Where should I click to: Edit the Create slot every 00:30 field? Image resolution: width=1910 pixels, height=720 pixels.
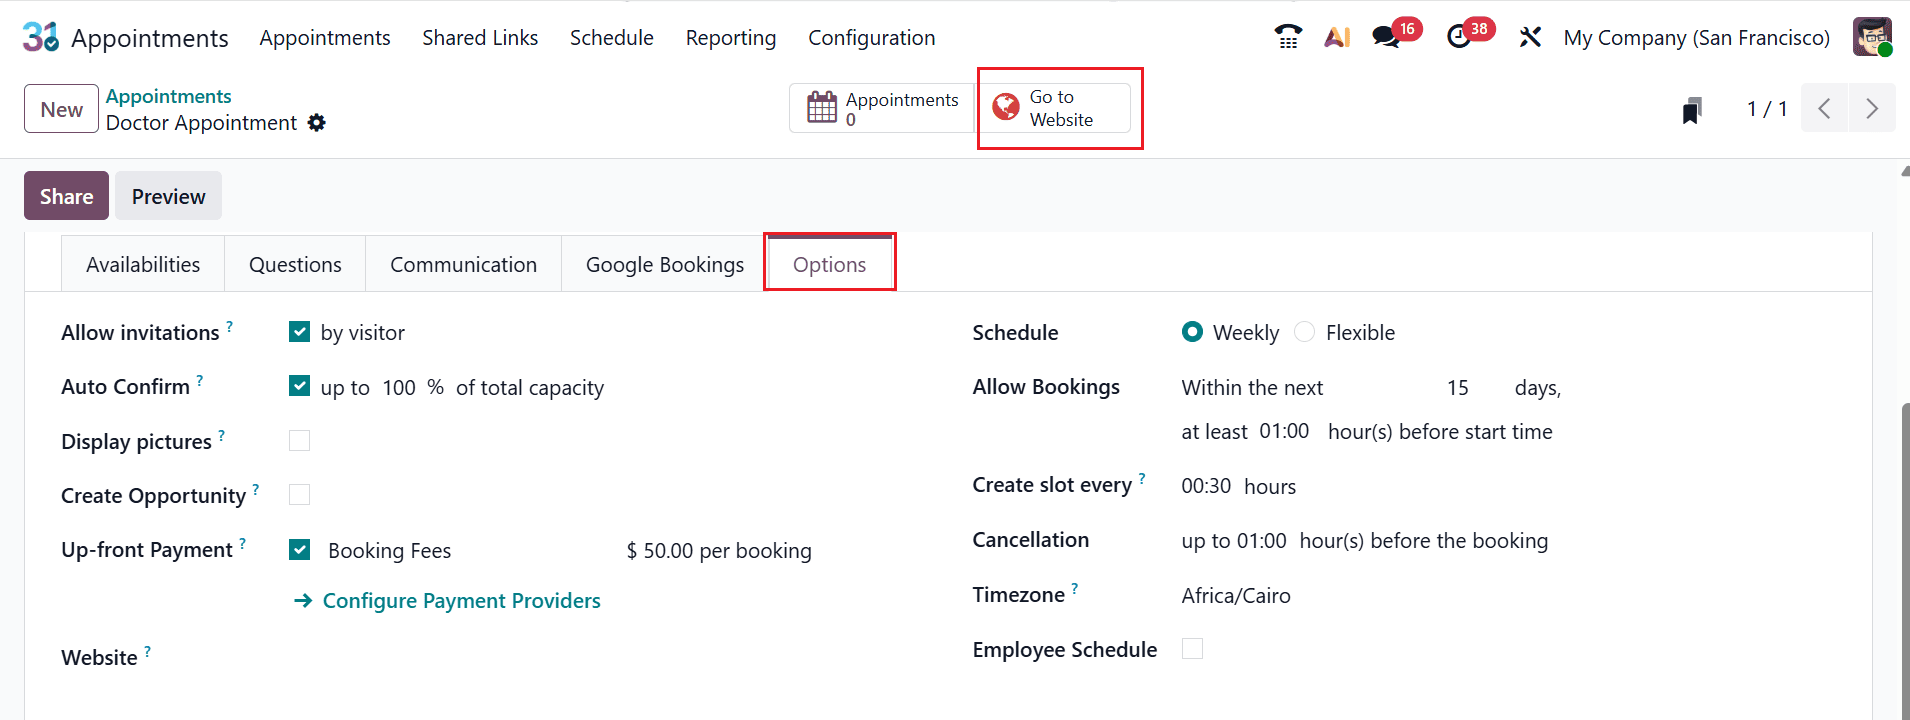tap(1206, 486)
